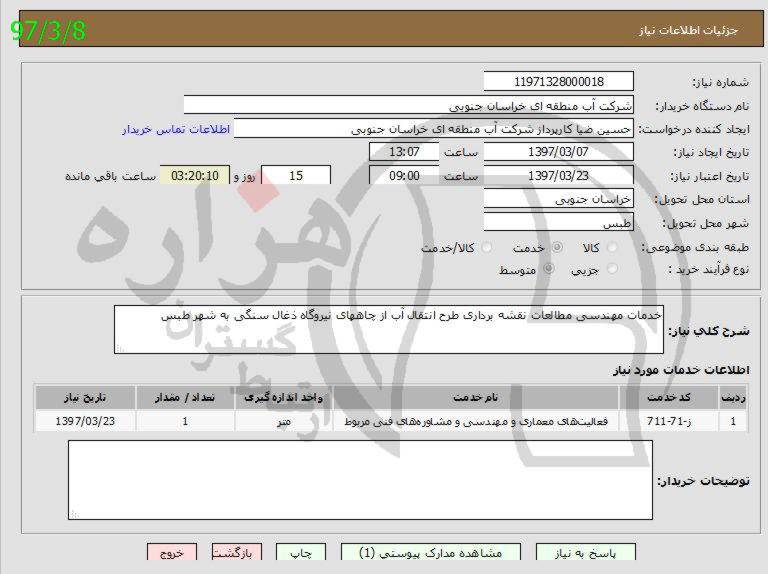Click the جزئیات اطلاعات نیاز header title

(688, 30)
